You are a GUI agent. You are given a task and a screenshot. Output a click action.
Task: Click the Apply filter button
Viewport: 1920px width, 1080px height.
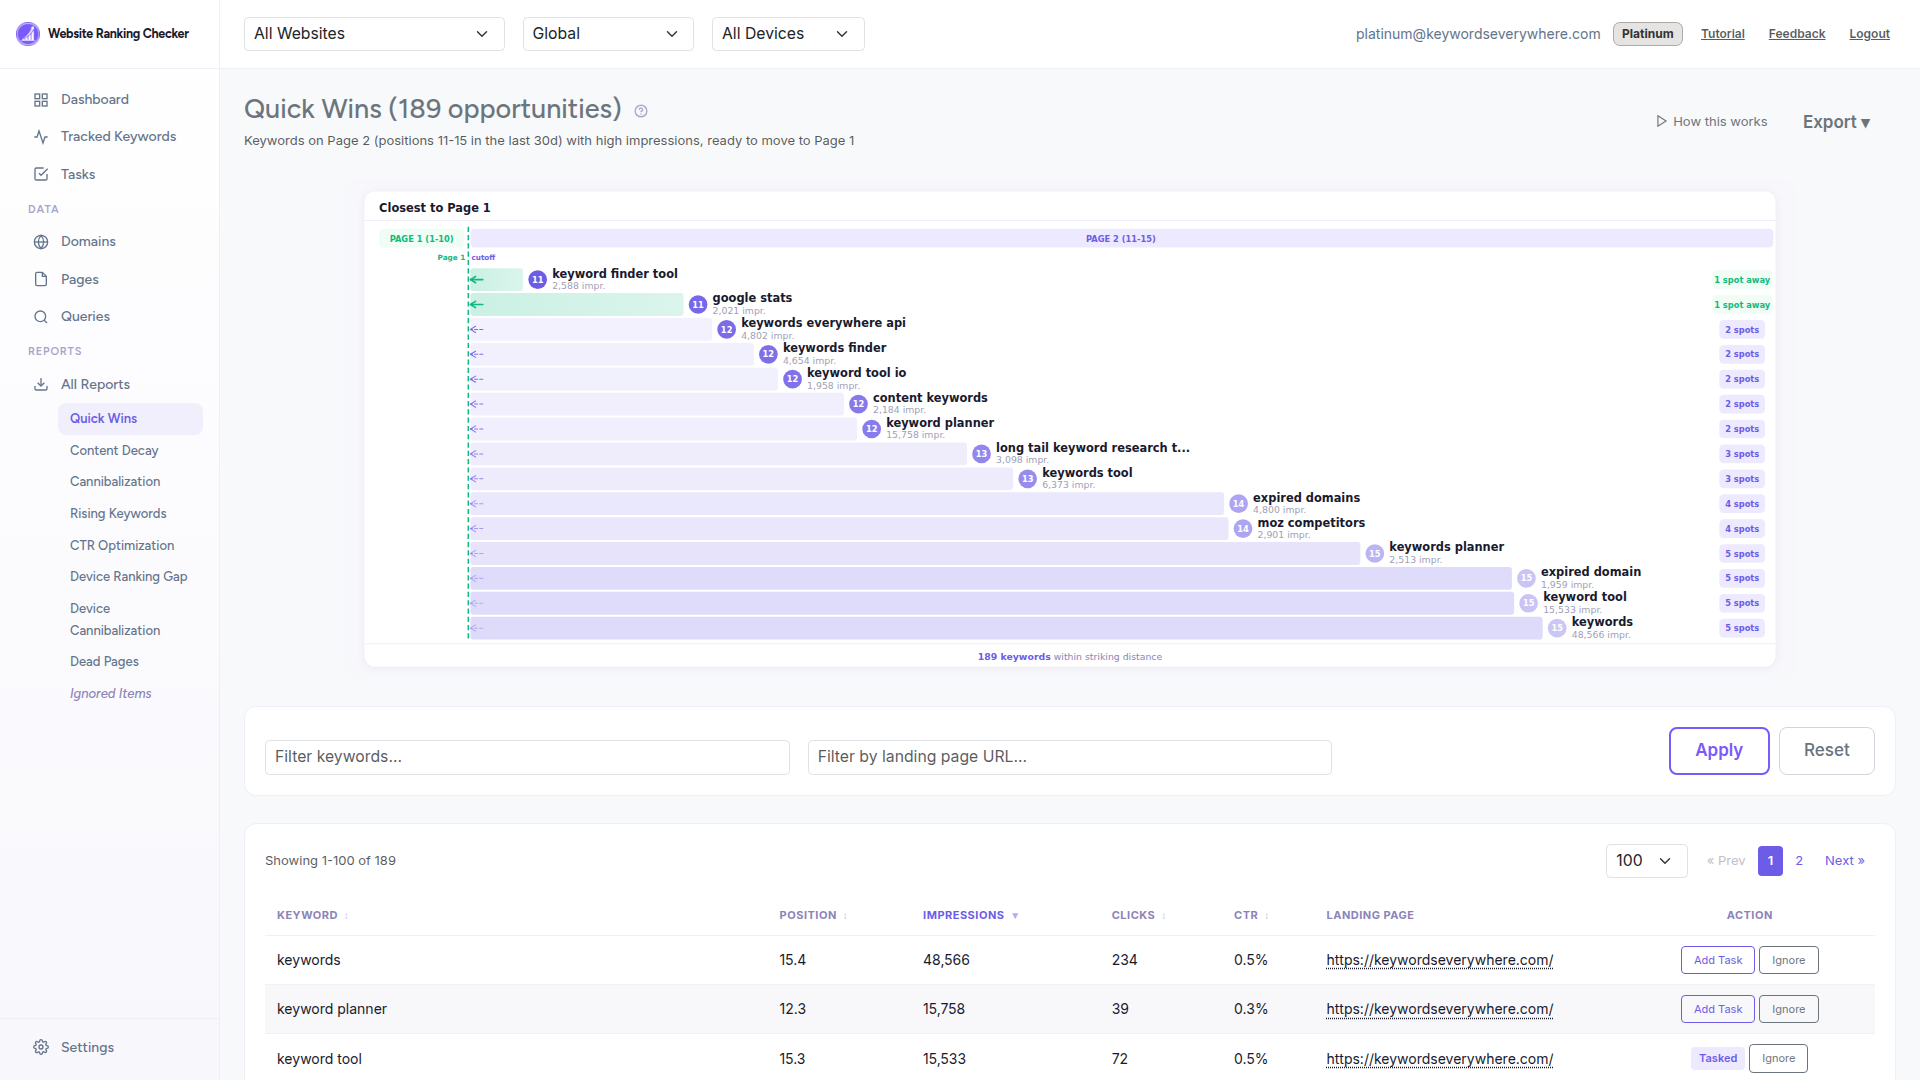tap(1718, 750)
